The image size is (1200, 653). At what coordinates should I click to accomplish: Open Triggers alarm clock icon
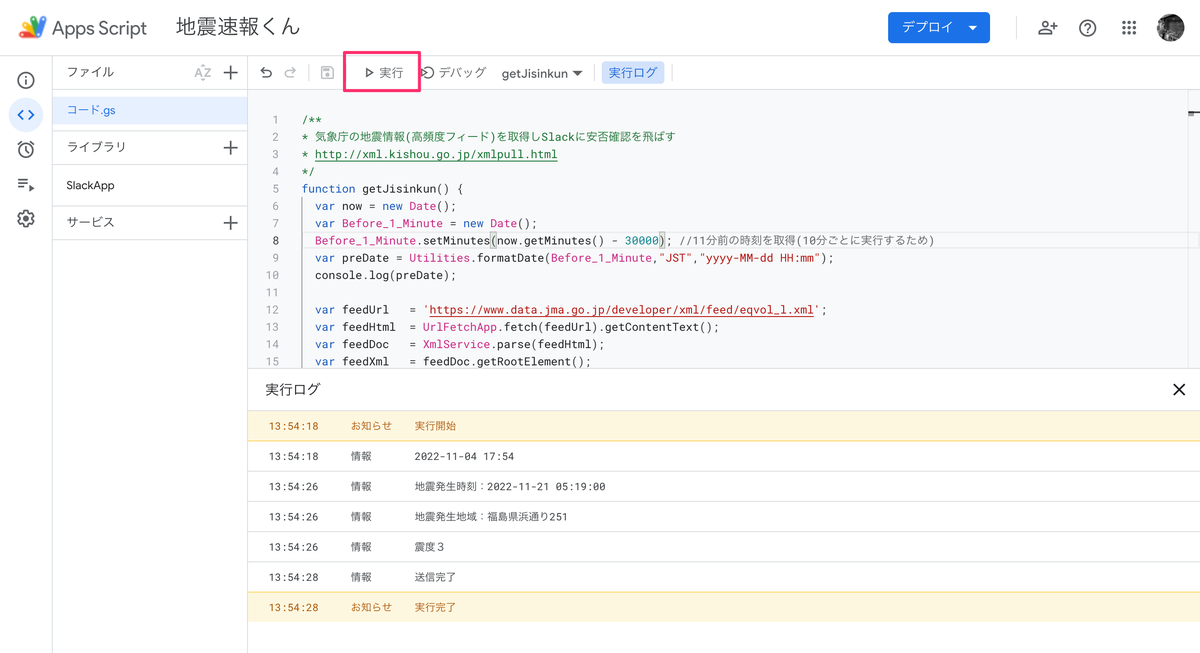pos(26,150)
